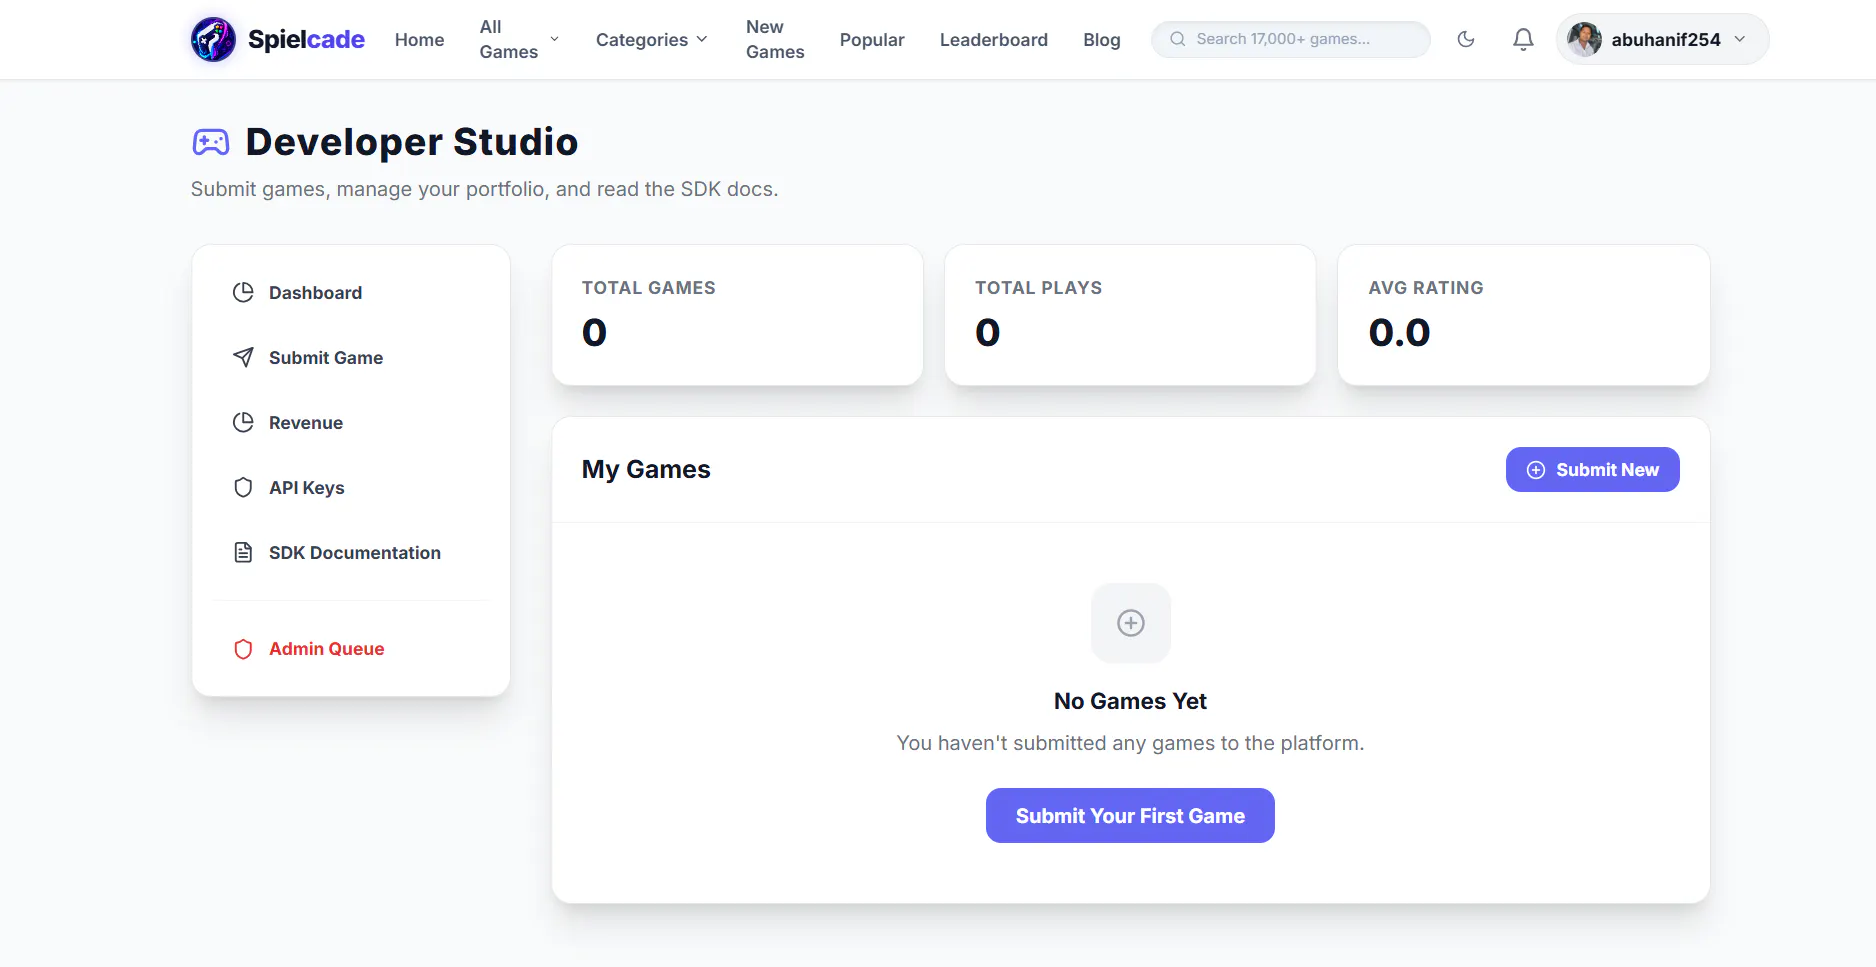This screenshot has width=1876, height=967.
Task: Click the API Keys shield icon
Action: [x=243, y=487]
